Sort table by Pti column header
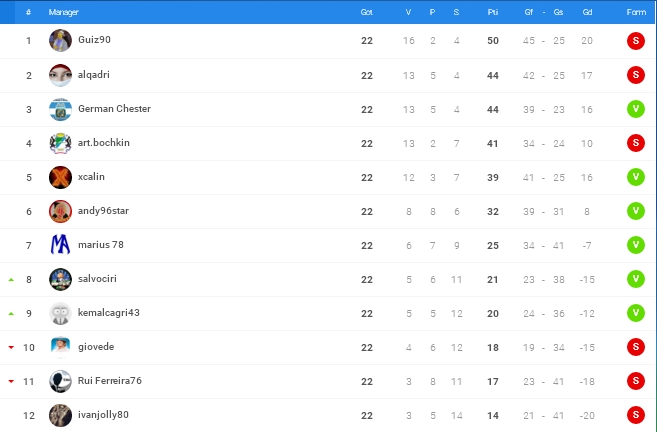Image resolution: width=657 pixels, height=432 pixels. coord(492,12)
